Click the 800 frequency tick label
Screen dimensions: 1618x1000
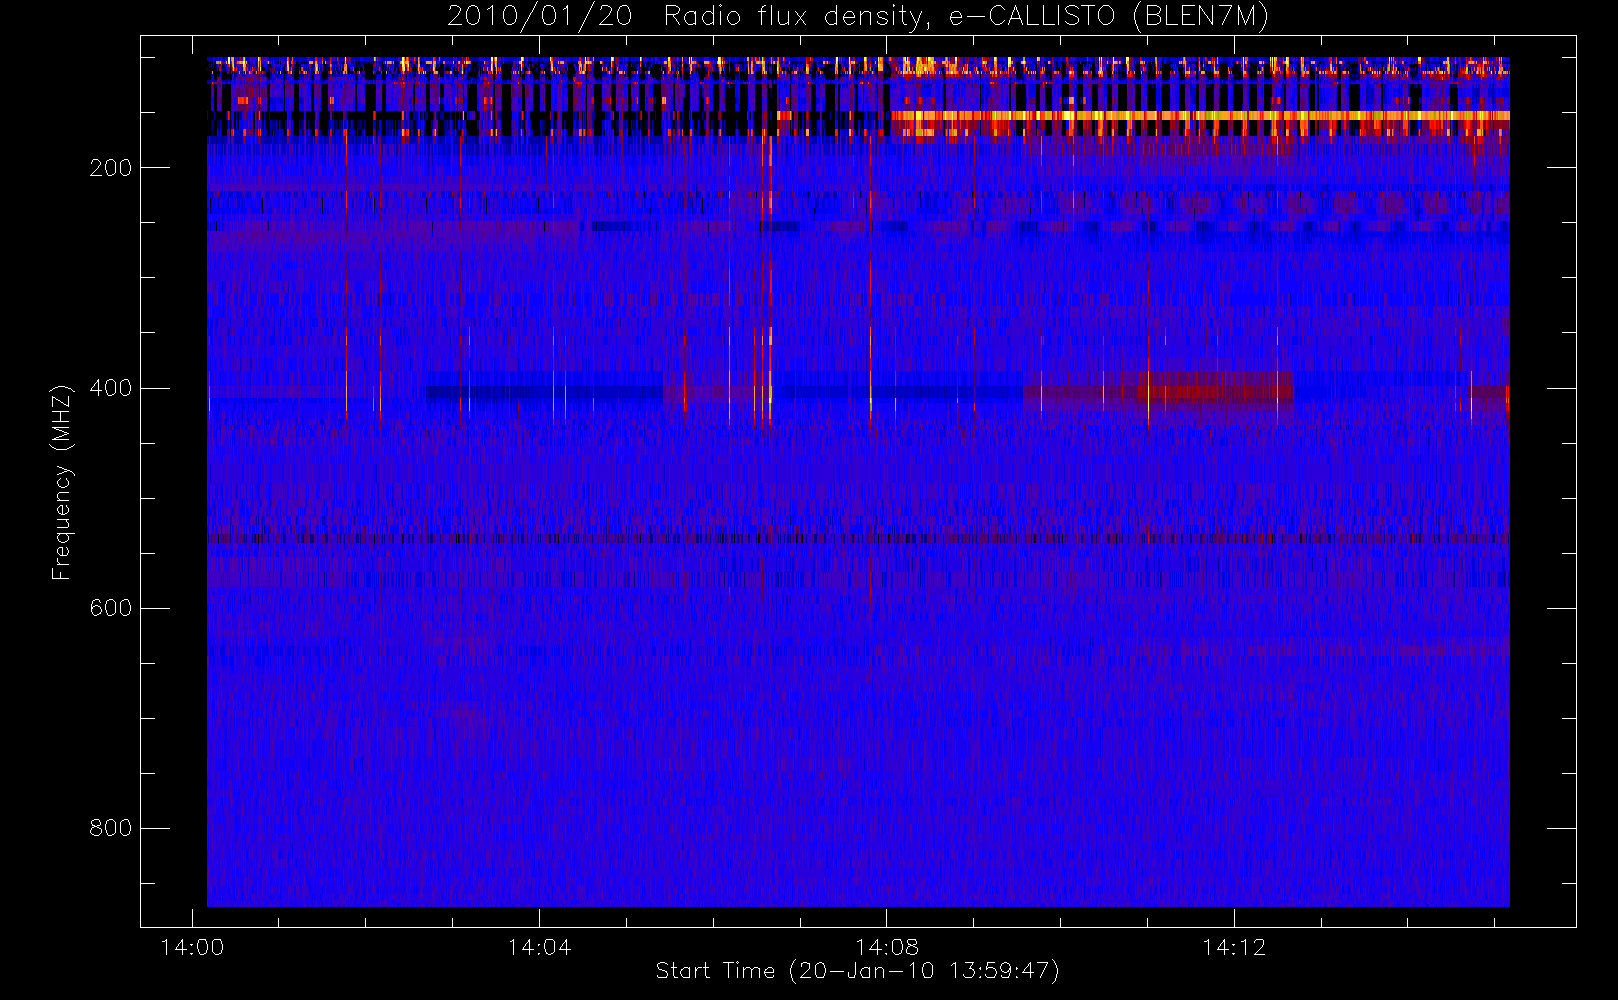(111, 828)
